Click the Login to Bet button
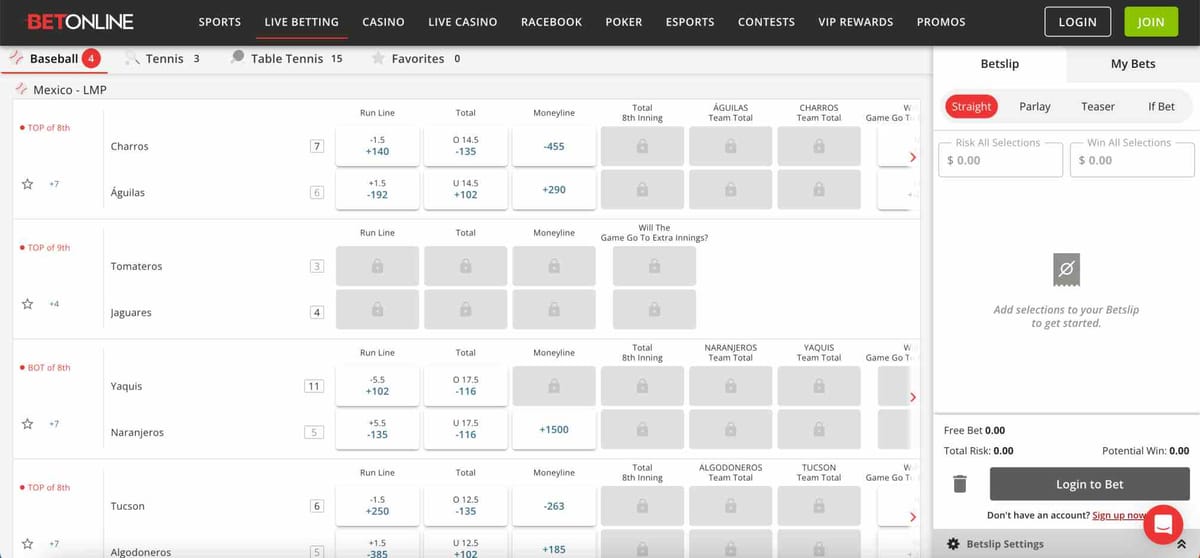 1089,484
